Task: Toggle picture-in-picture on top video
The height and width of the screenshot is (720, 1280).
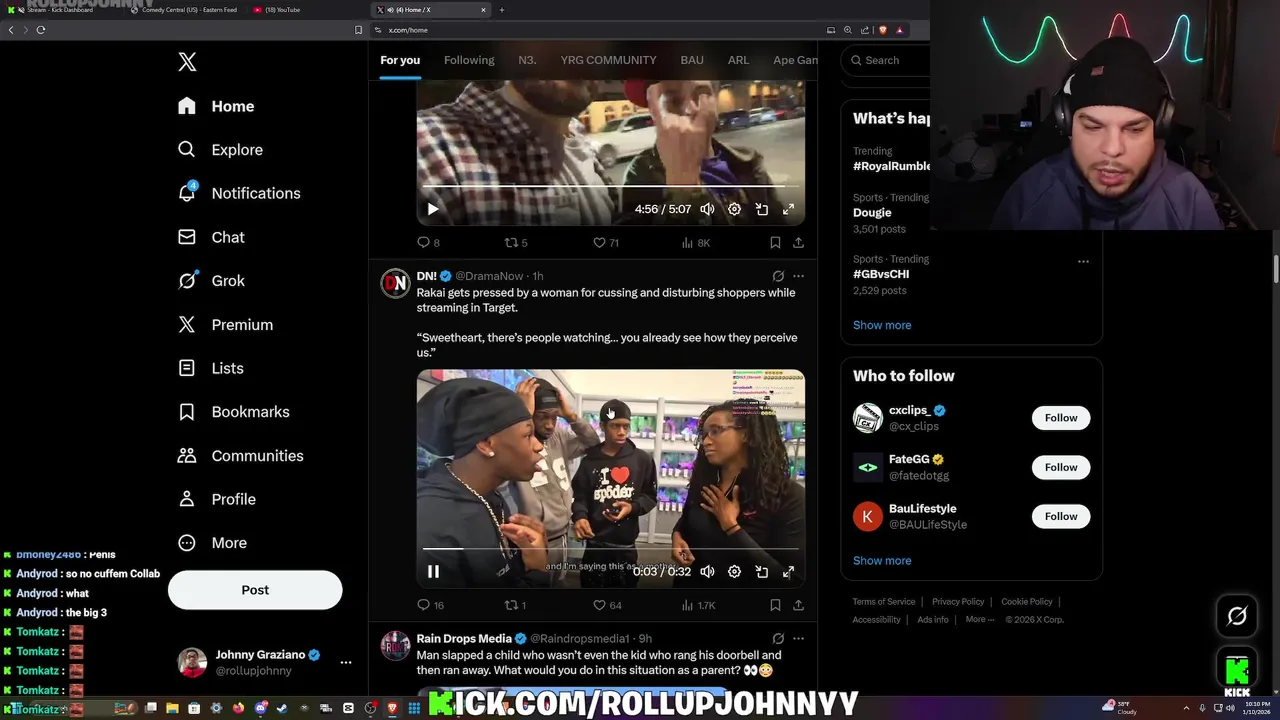Action: coord(761,209)
